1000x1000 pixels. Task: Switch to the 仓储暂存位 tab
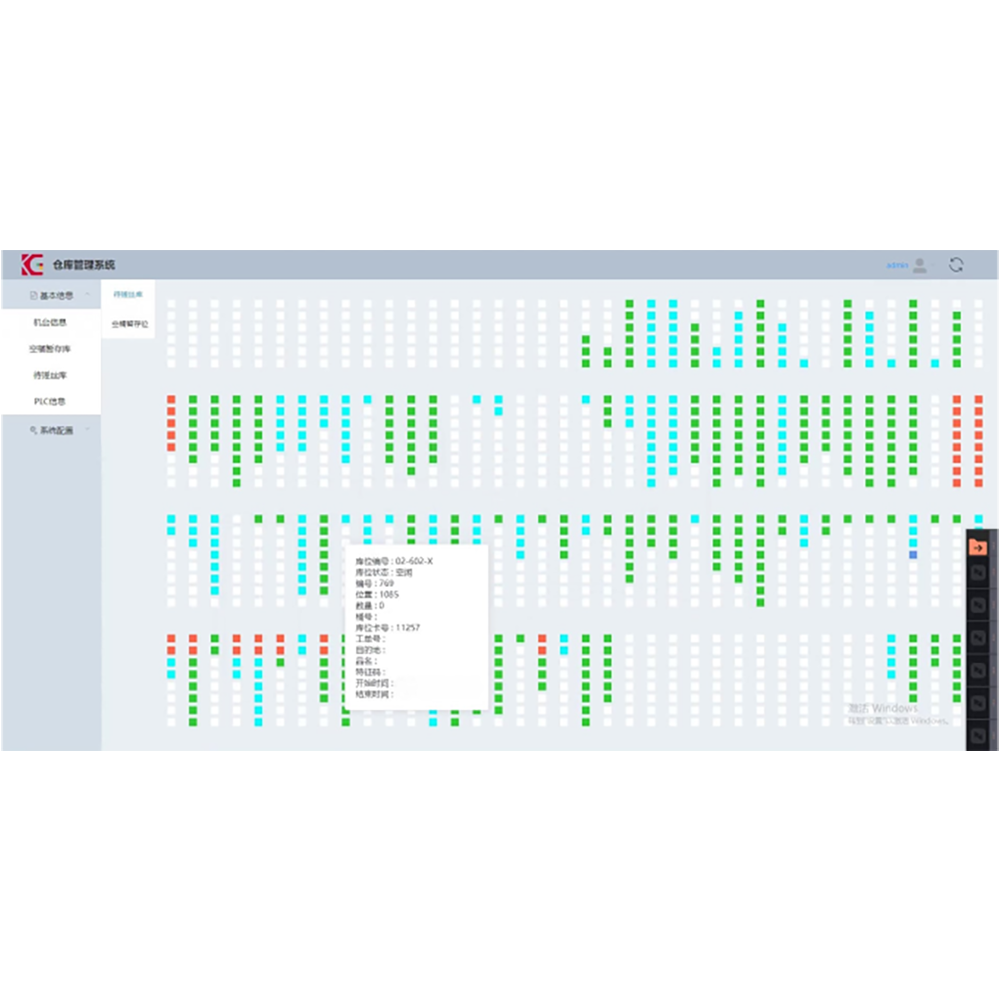(128, 324)
